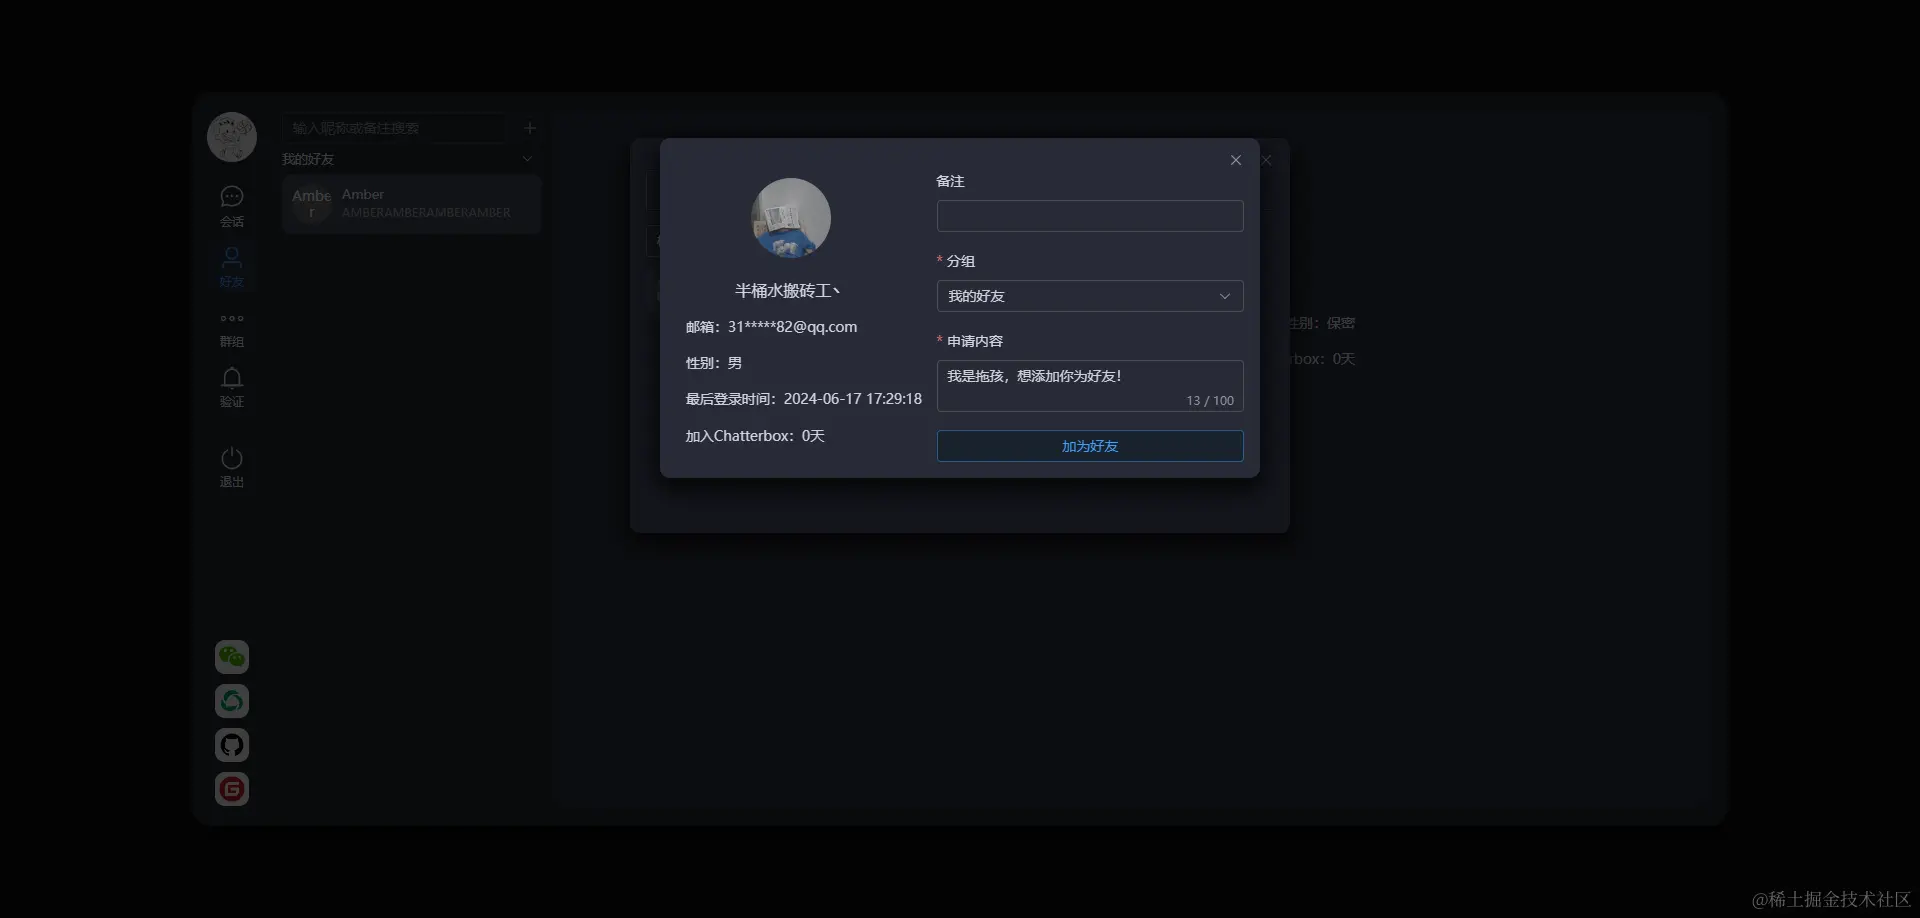Viewport: 1920px width, 918px height.
Task: Open the Gitee icon in the sidebar
Action: (231, 788)
